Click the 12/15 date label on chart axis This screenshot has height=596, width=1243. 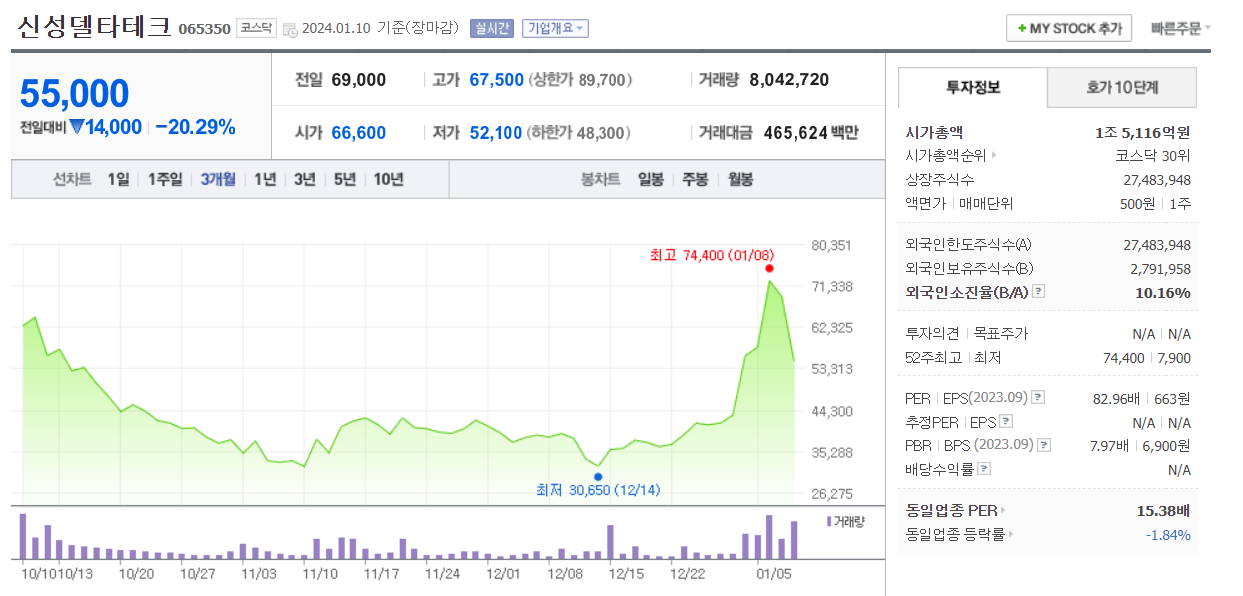click(626, 574)
